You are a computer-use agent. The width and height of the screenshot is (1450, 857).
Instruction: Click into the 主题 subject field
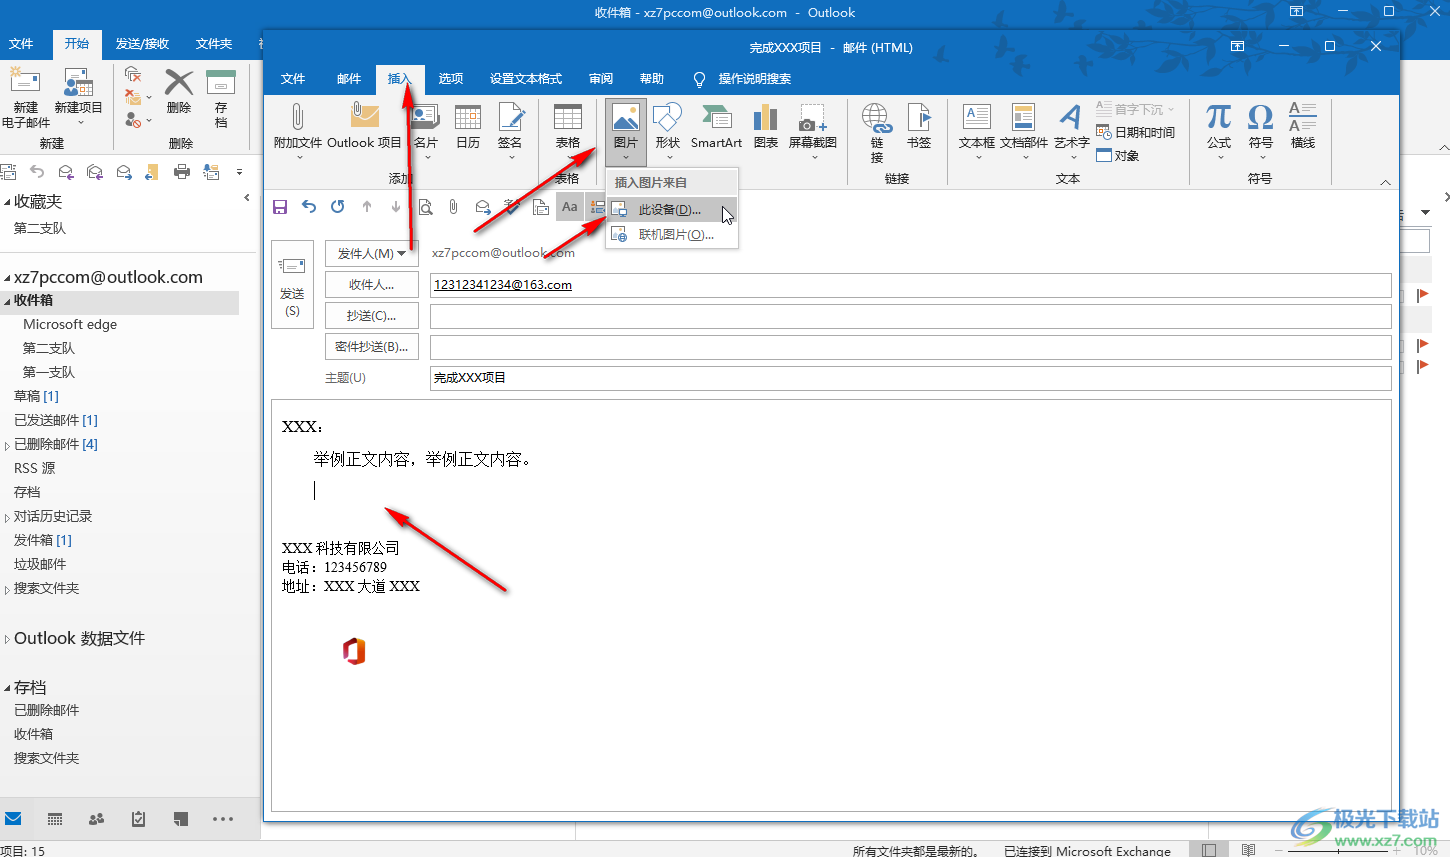click(910, 378)
